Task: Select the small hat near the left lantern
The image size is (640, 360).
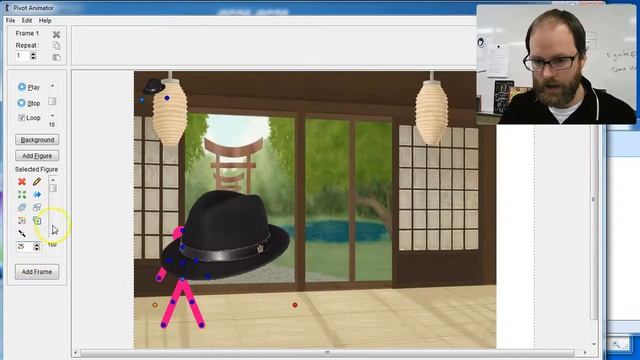Action: click(x=153, y=86)
